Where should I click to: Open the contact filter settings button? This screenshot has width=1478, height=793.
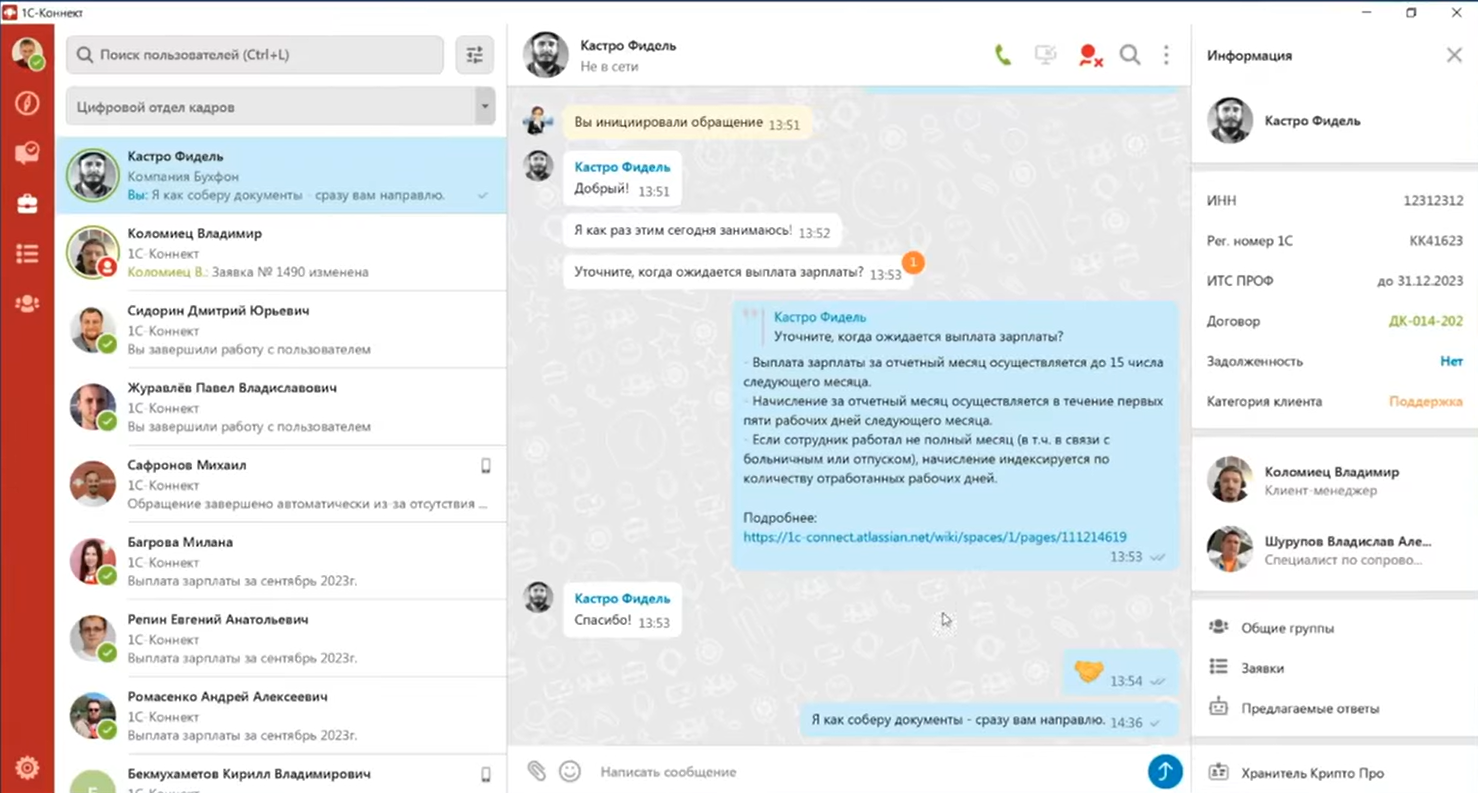[475, 56]
